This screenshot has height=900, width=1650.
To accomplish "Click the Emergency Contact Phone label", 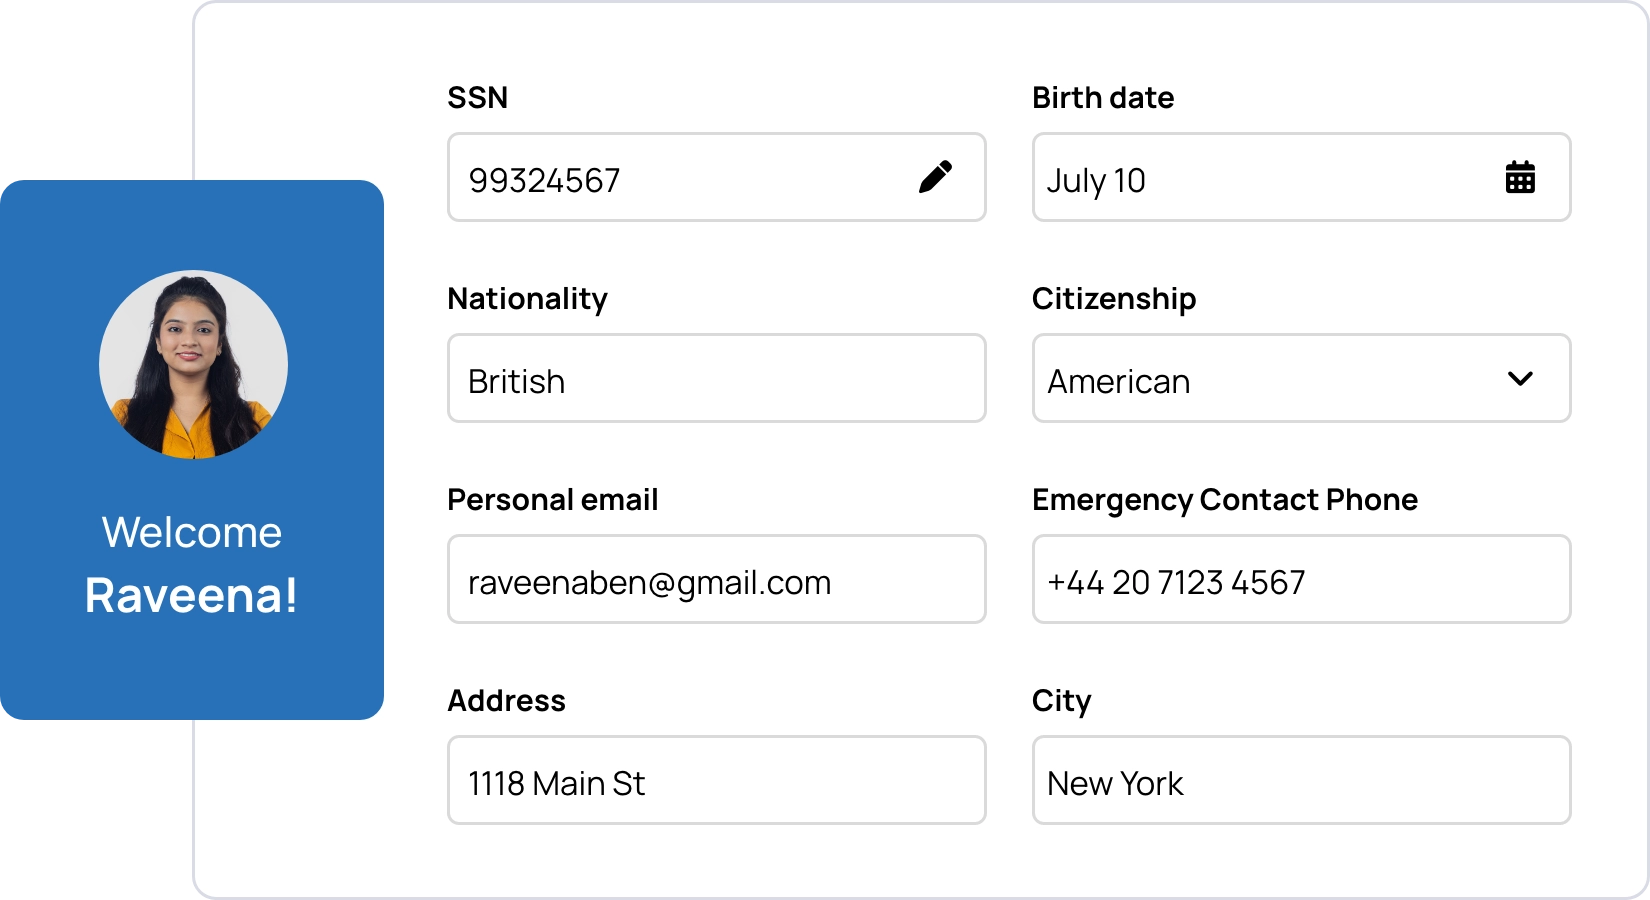I will 1225,500.
